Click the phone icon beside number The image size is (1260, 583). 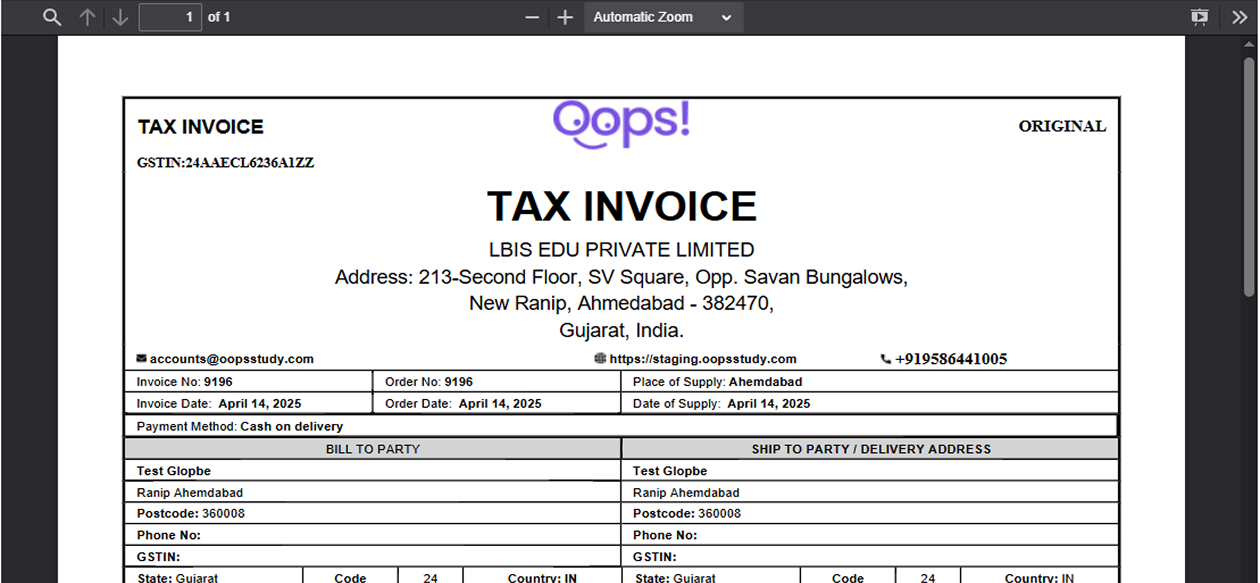pyautogui.click(x=886, y=359)
